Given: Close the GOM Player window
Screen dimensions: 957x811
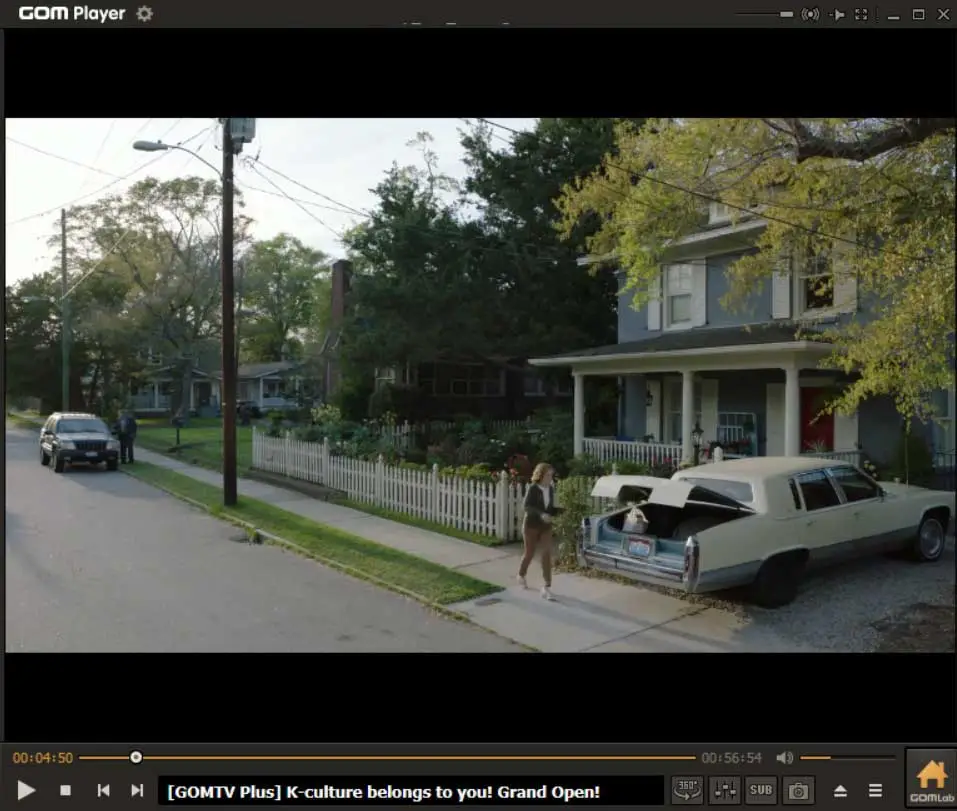Looking at the screenshot, I should pos(944,14).
